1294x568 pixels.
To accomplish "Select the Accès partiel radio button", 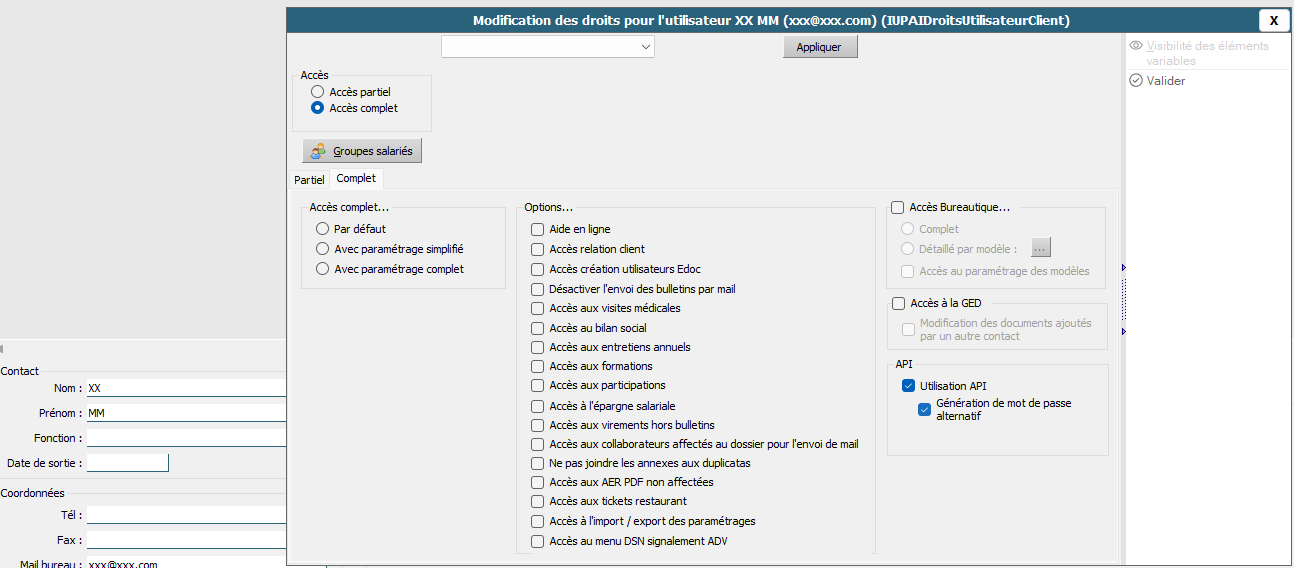I will point(317,92).
